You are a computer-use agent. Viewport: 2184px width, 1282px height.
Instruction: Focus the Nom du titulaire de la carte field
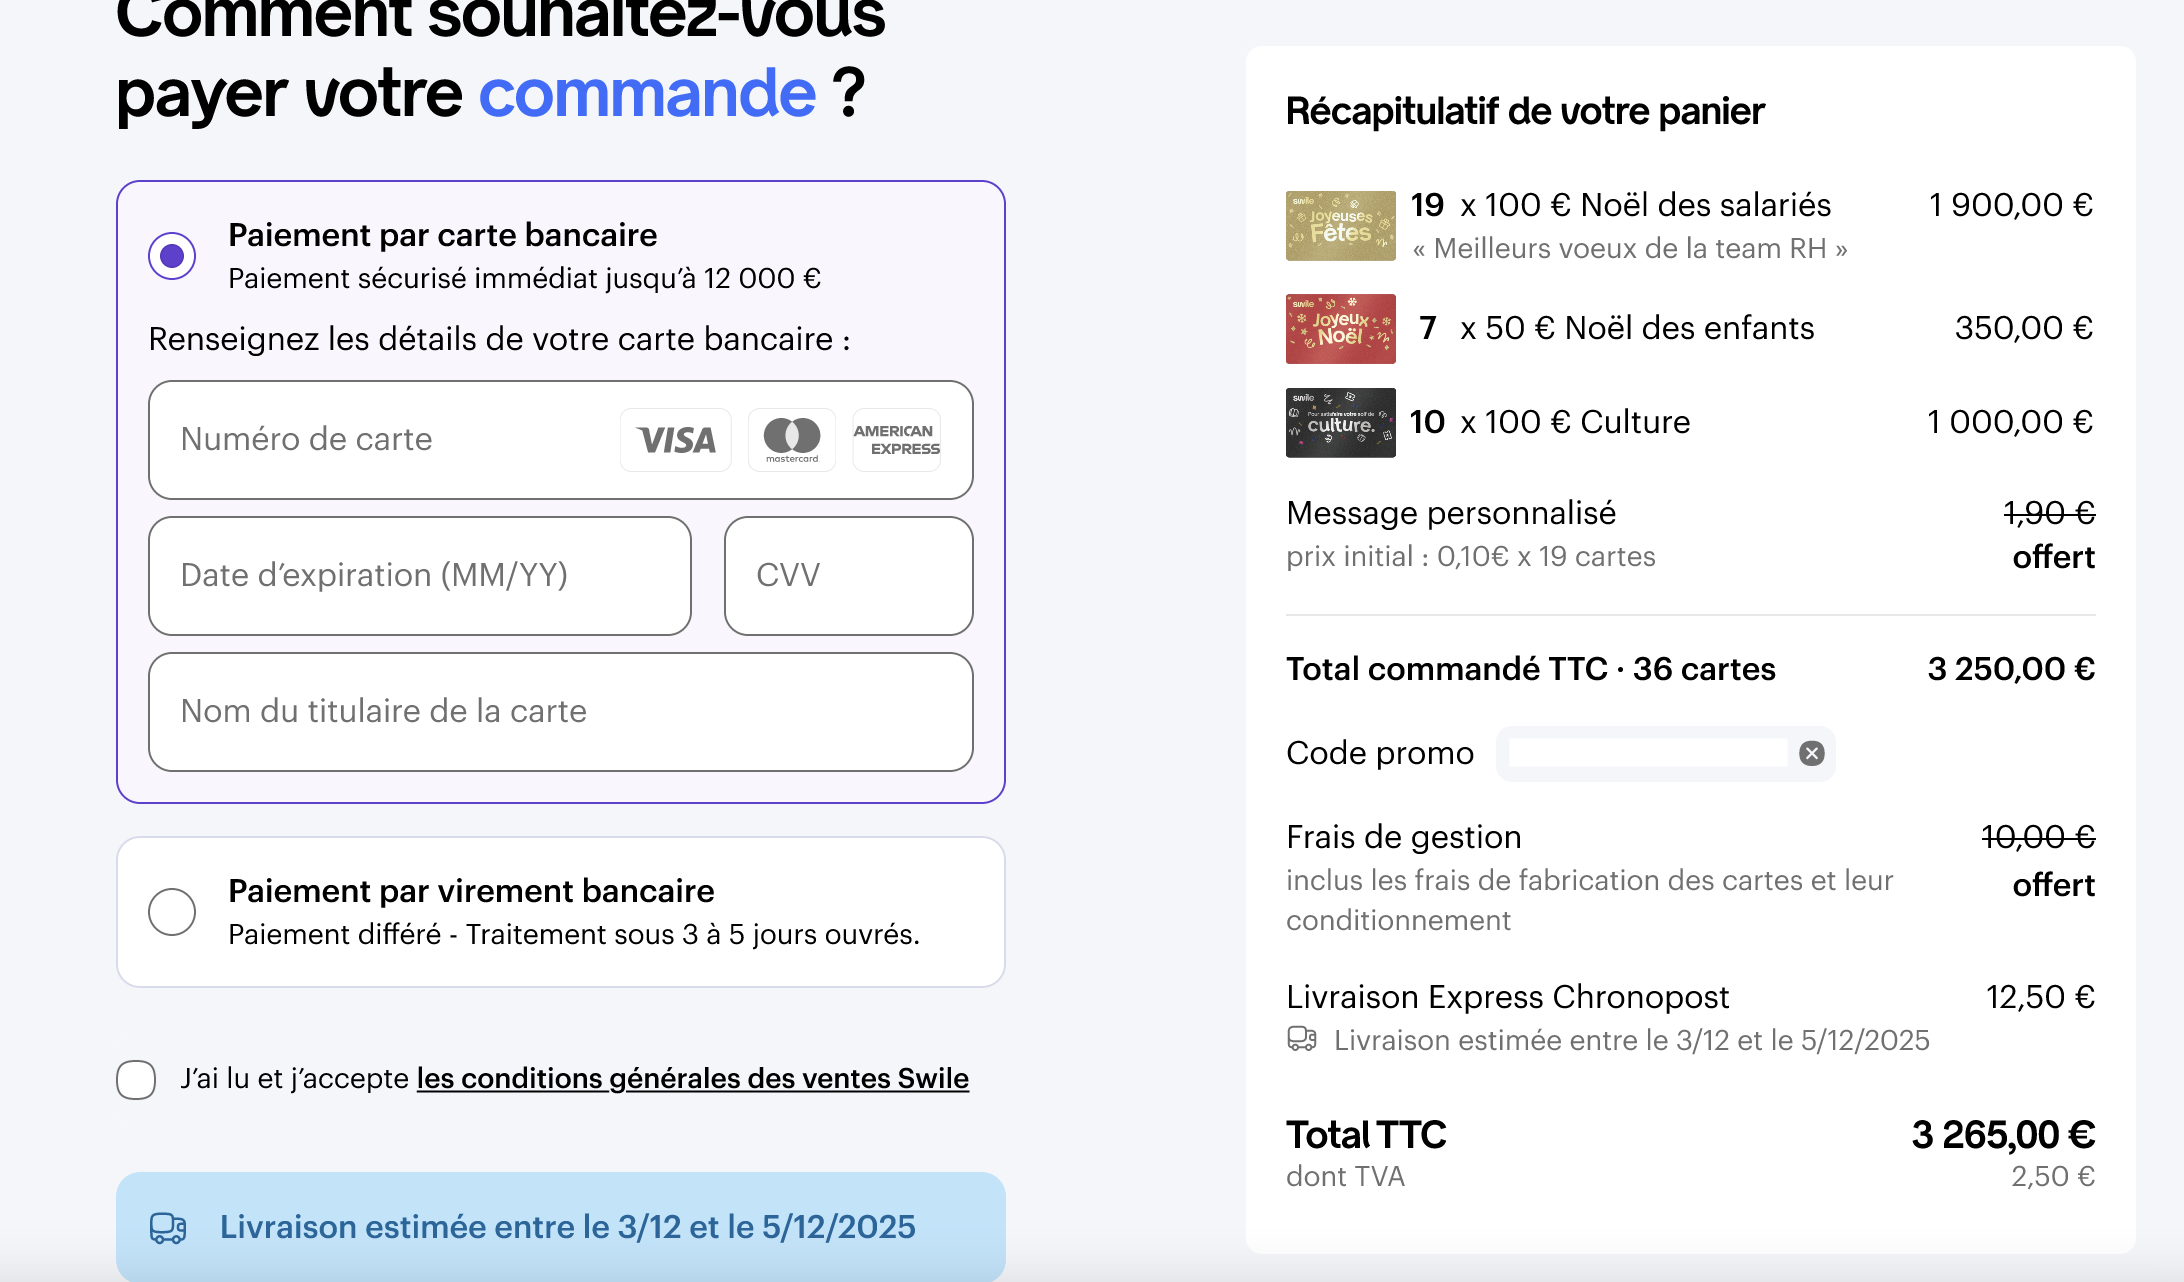560,712
